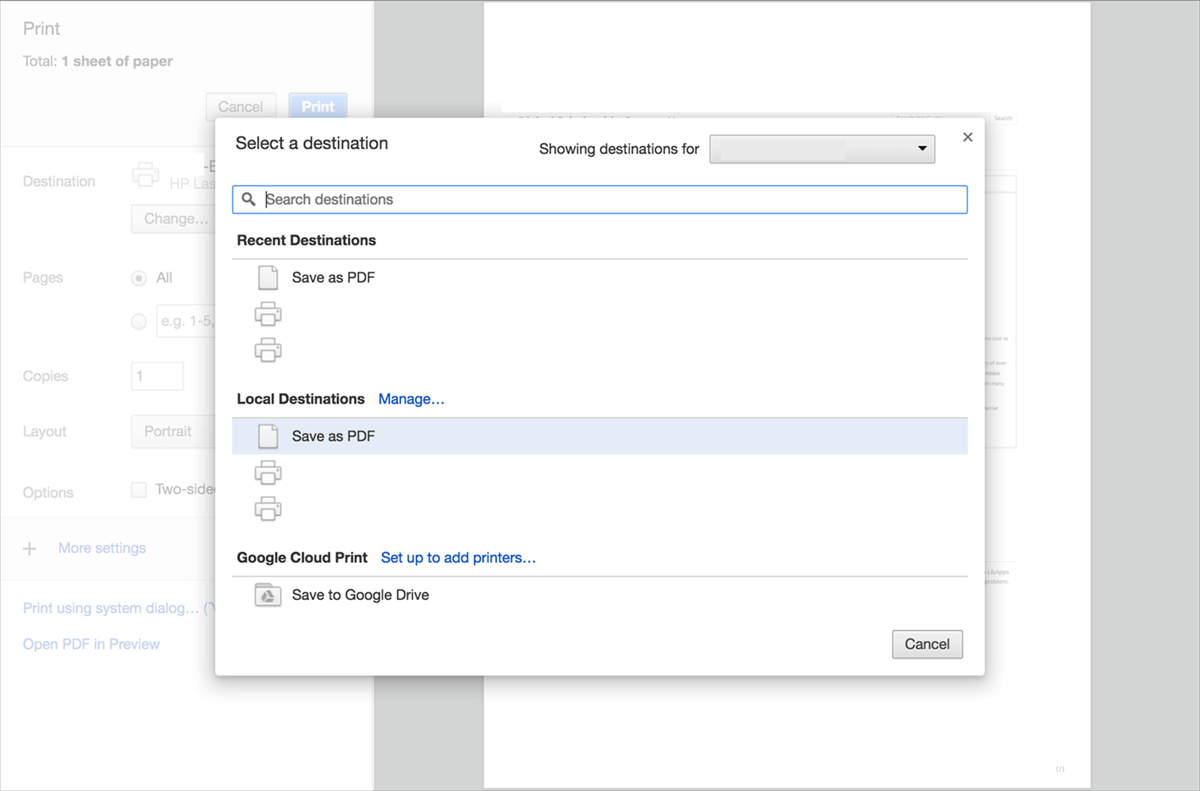Expand More settings
Viewport: 1200px width, 791px height.
pos(101,549)
